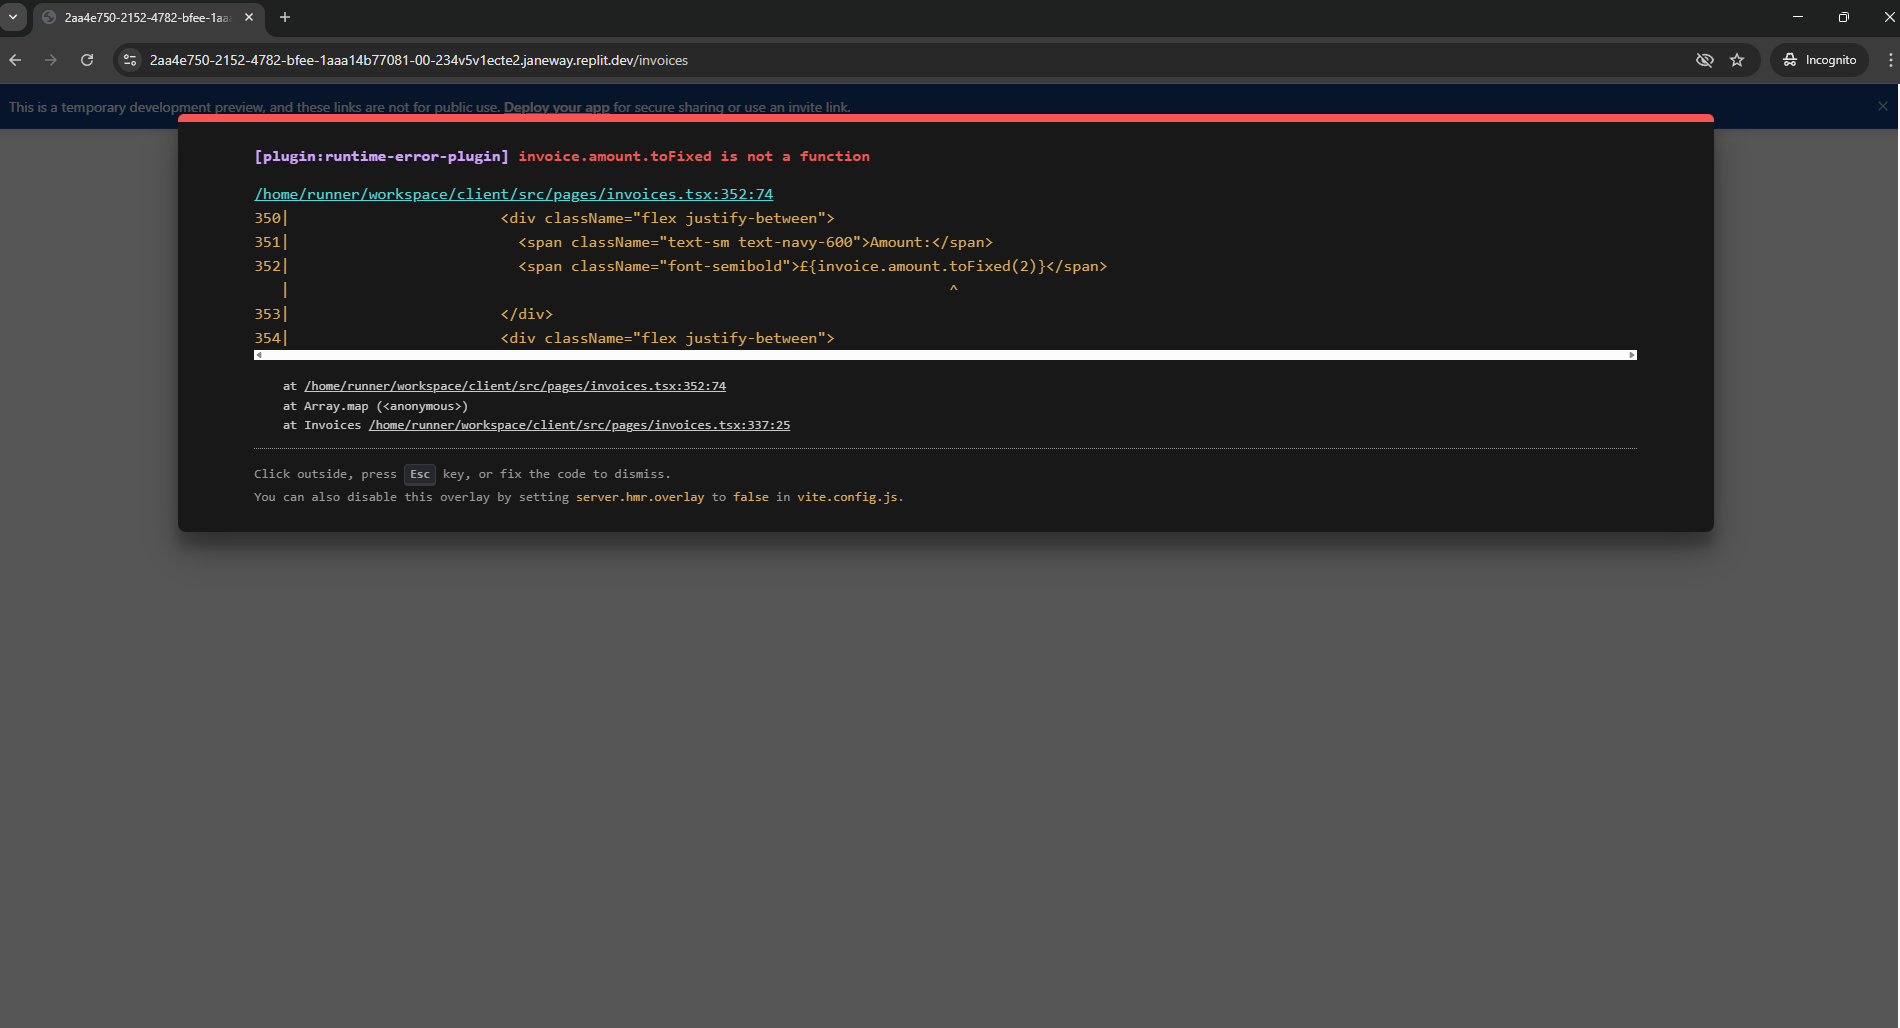Close the current browser tab
1900x1028 pixels.
point(249,17)
